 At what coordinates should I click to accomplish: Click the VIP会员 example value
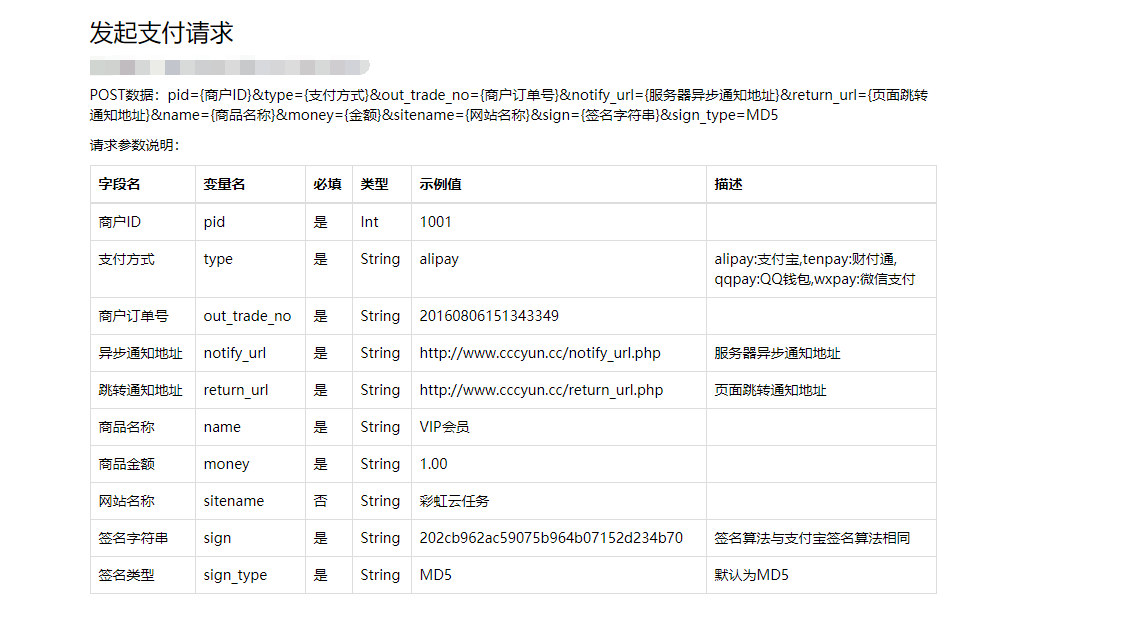[444, 428]
